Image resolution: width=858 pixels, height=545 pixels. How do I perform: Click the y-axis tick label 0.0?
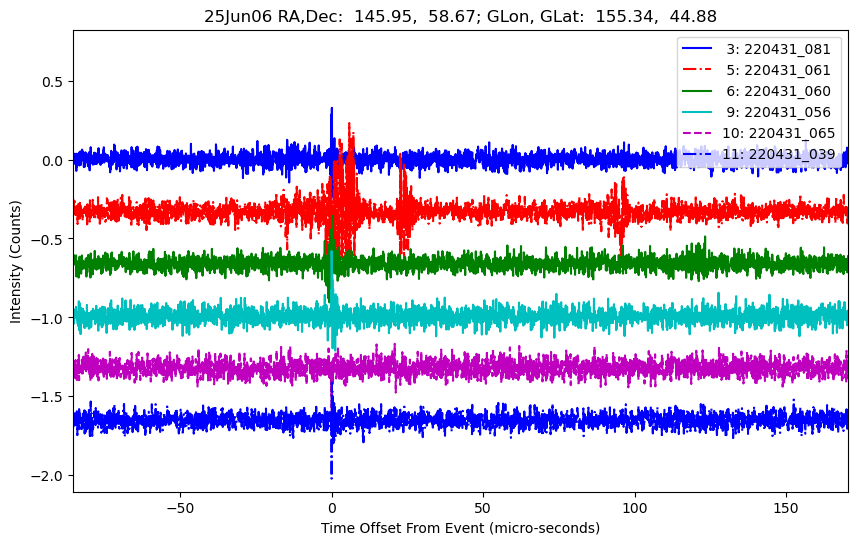53,161
